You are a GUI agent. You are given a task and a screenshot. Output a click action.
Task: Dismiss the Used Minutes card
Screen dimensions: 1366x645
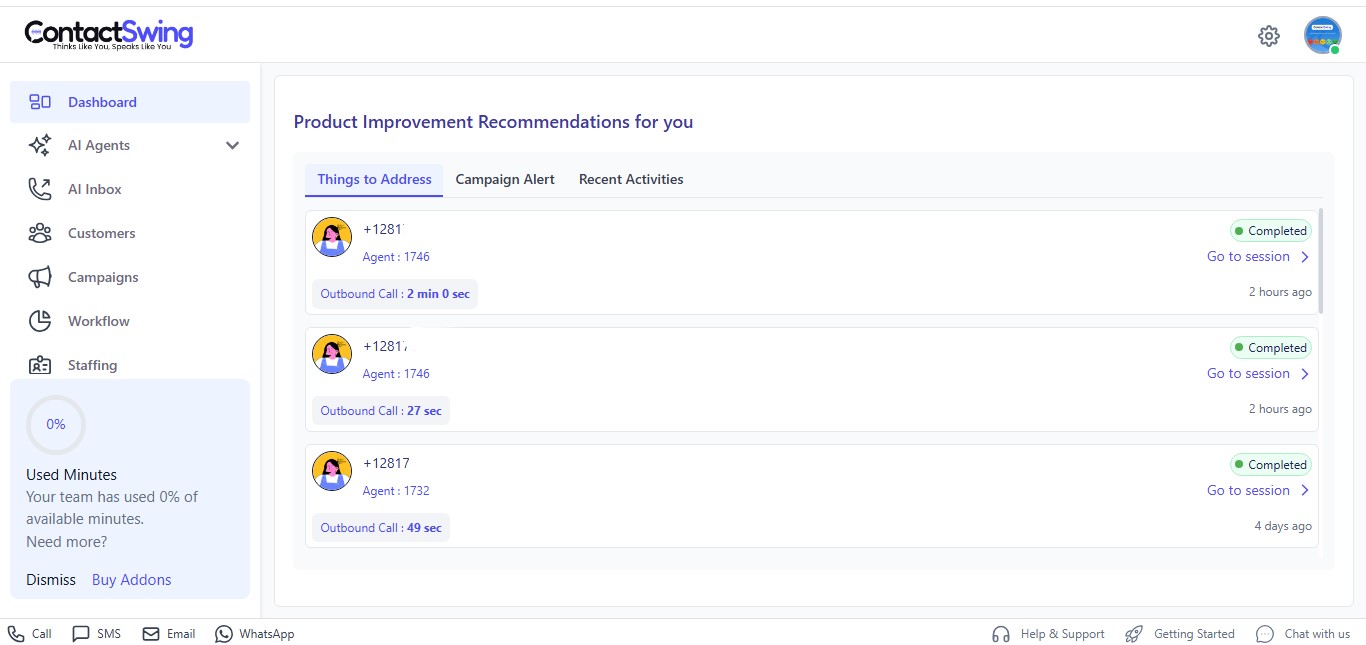51,580
